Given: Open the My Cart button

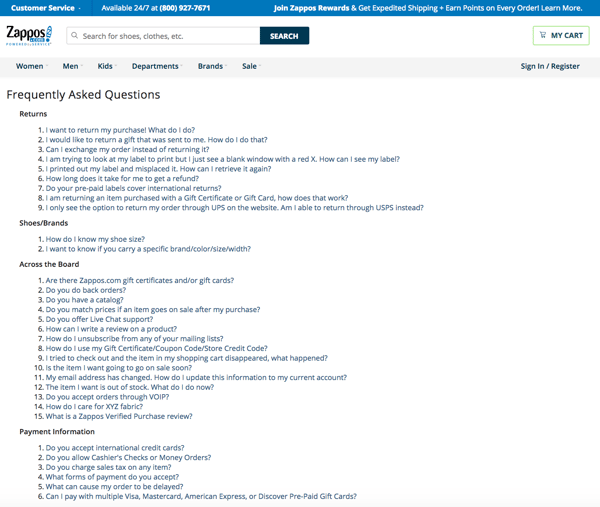Looking at the screenshot, I should (x=561, y=36).
